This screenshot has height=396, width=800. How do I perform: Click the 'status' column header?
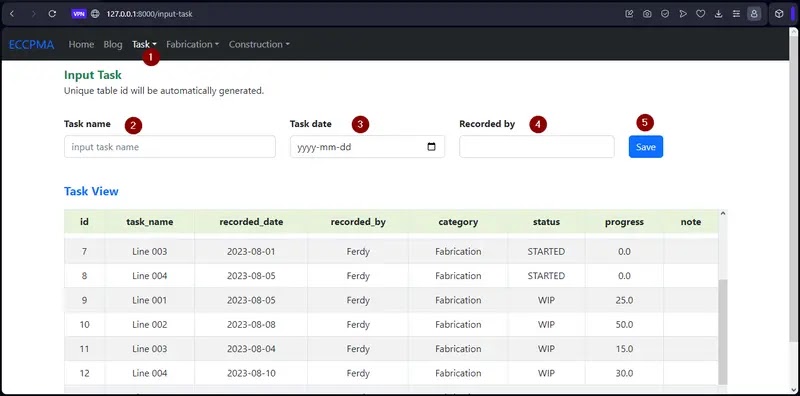tap(546, 222)
